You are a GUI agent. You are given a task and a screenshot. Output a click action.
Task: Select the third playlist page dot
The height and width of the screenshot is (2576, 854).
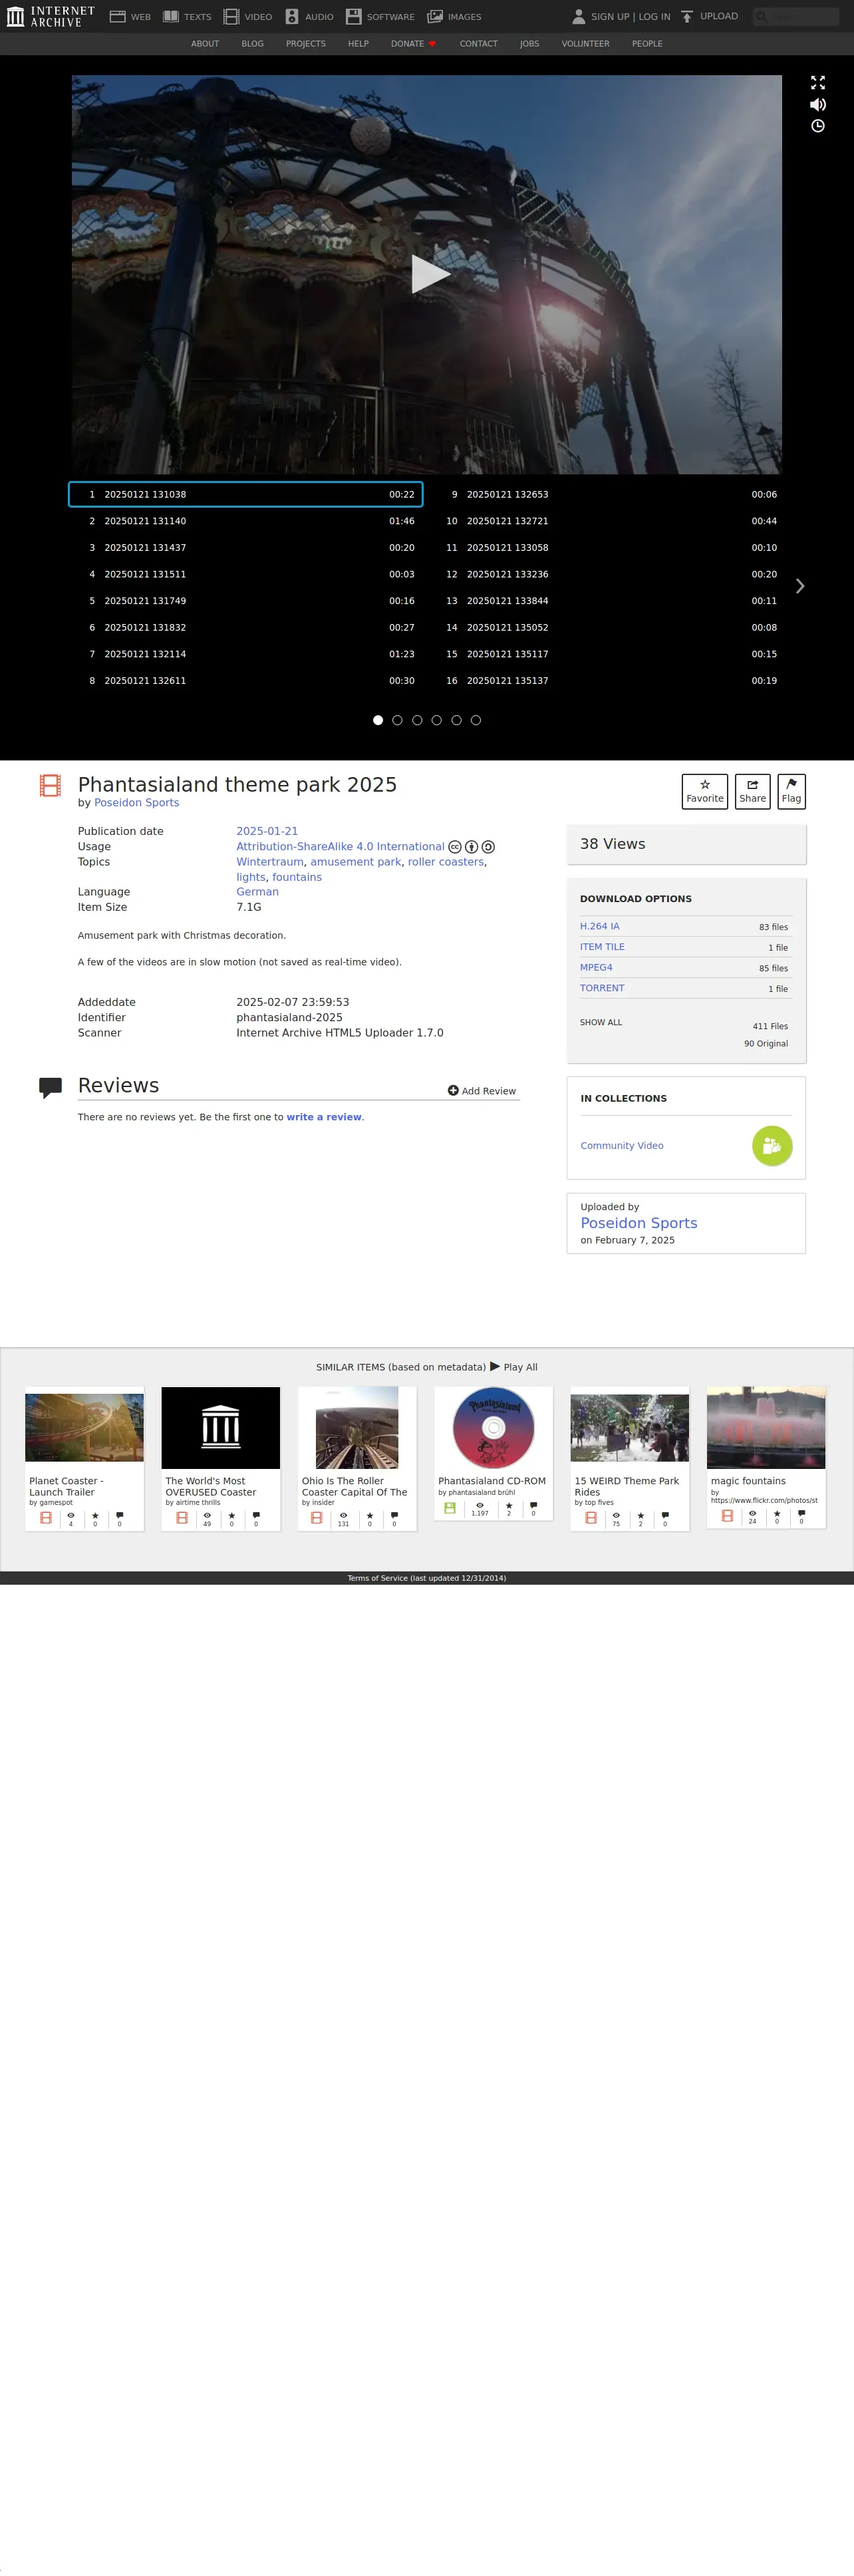[x=417, y=720]
